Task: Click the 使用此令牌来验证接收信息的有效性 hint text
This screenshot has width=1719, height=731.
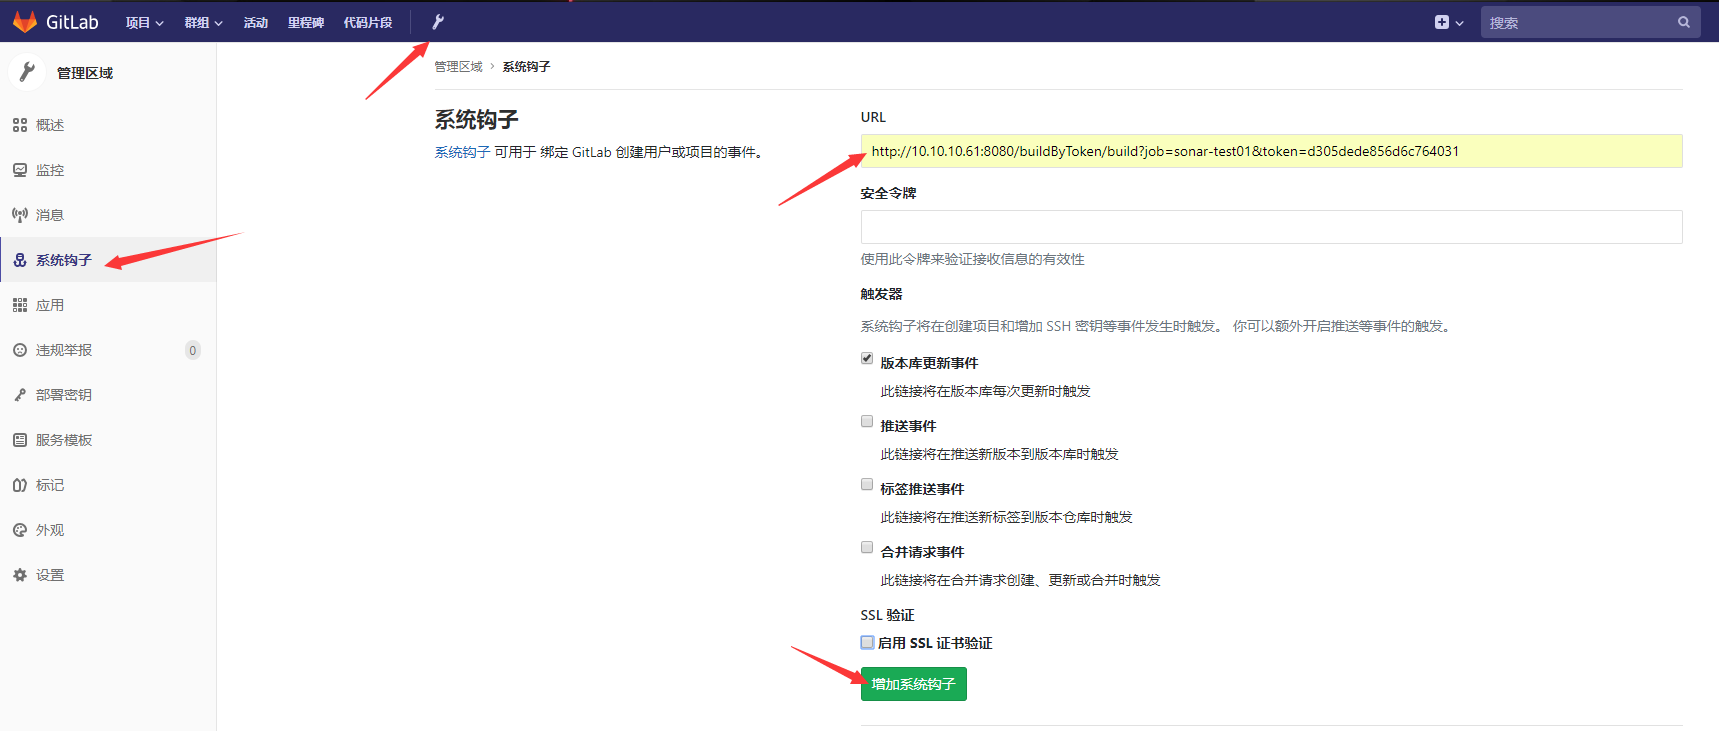Action: tap(972, 259)
